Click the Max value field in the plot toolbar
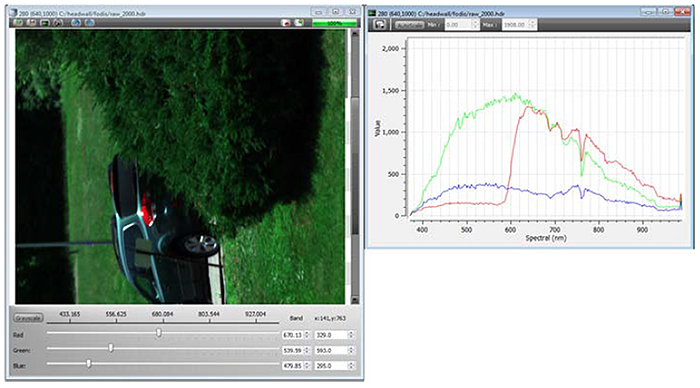Screen dimensions: 700x388 coord(519,25)
